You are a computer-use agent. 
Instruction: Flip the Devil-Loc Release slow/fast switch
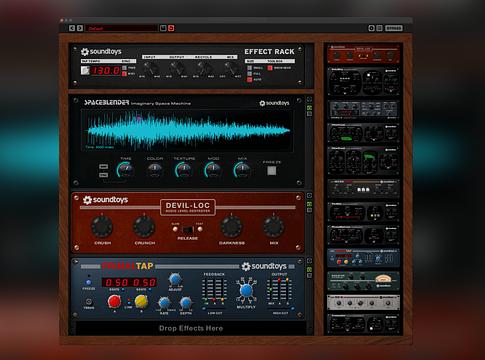point(188,230)
